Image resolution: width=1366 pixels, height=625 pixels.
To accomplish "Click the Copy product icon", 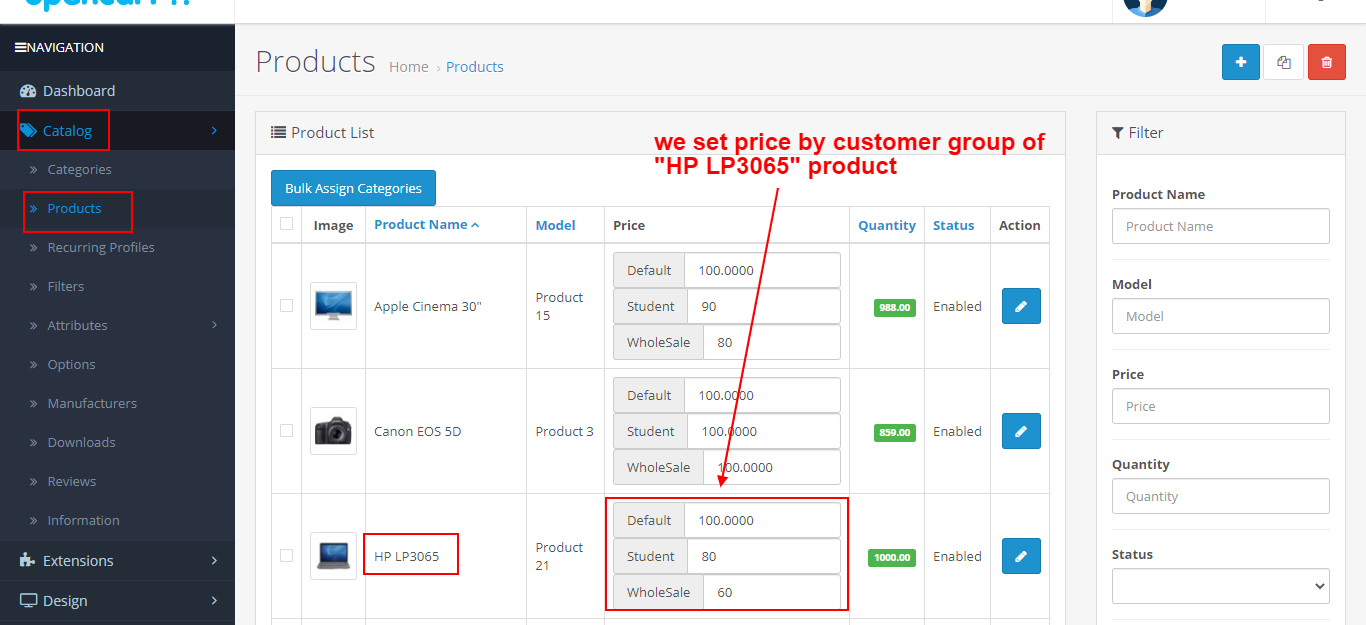I will [x=1283, y=61].
